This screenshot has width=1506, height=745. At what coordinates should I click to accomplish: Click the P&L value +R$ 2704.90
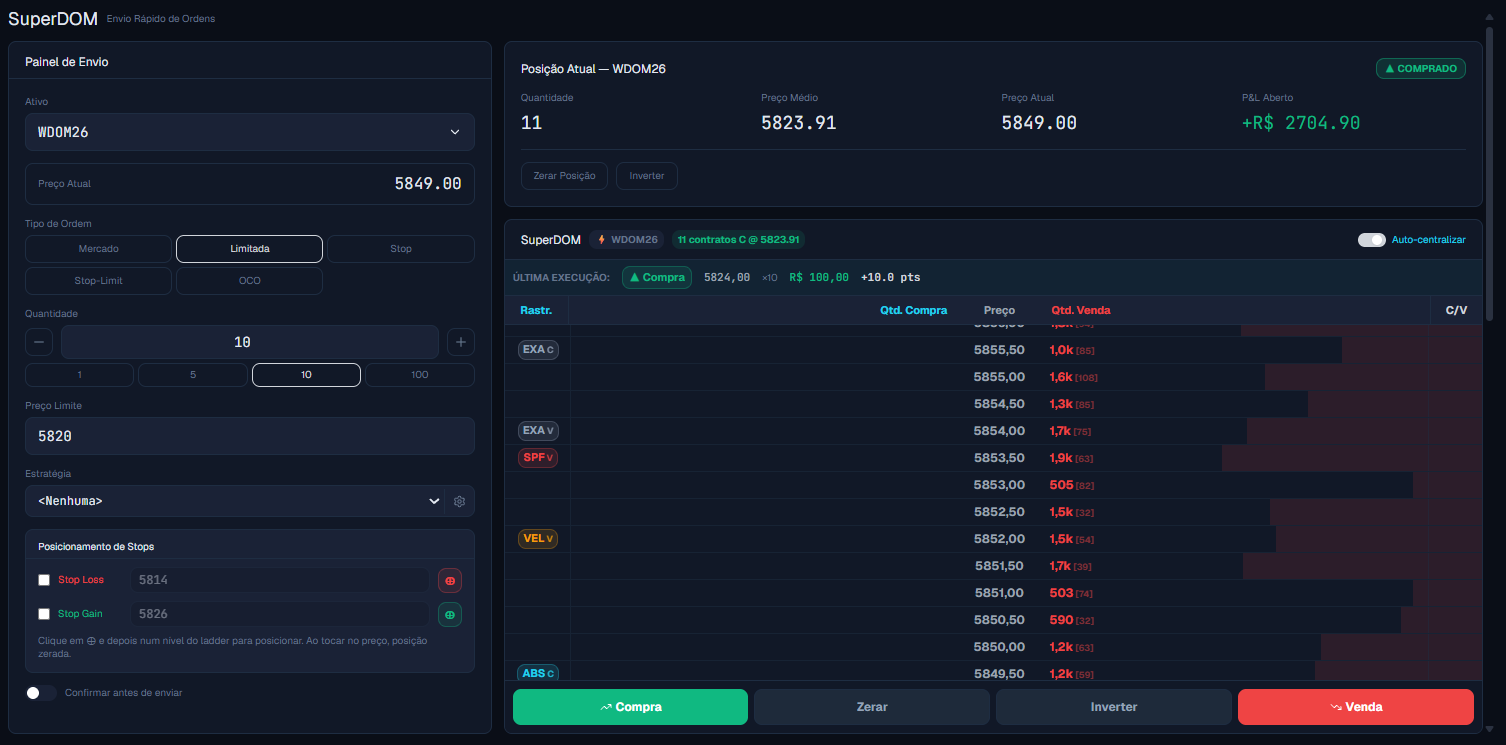(1301, 123)
